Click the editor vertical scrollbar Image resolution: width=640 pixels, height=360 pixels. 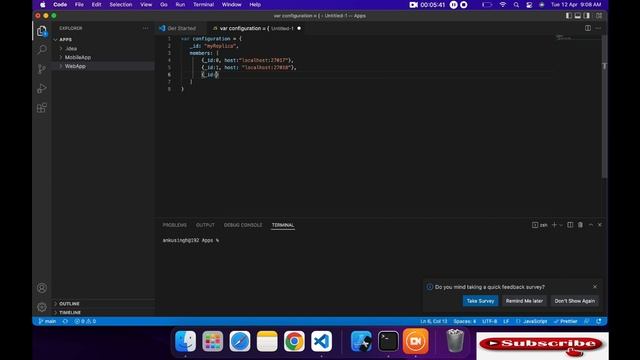click(x=604, y=106)
